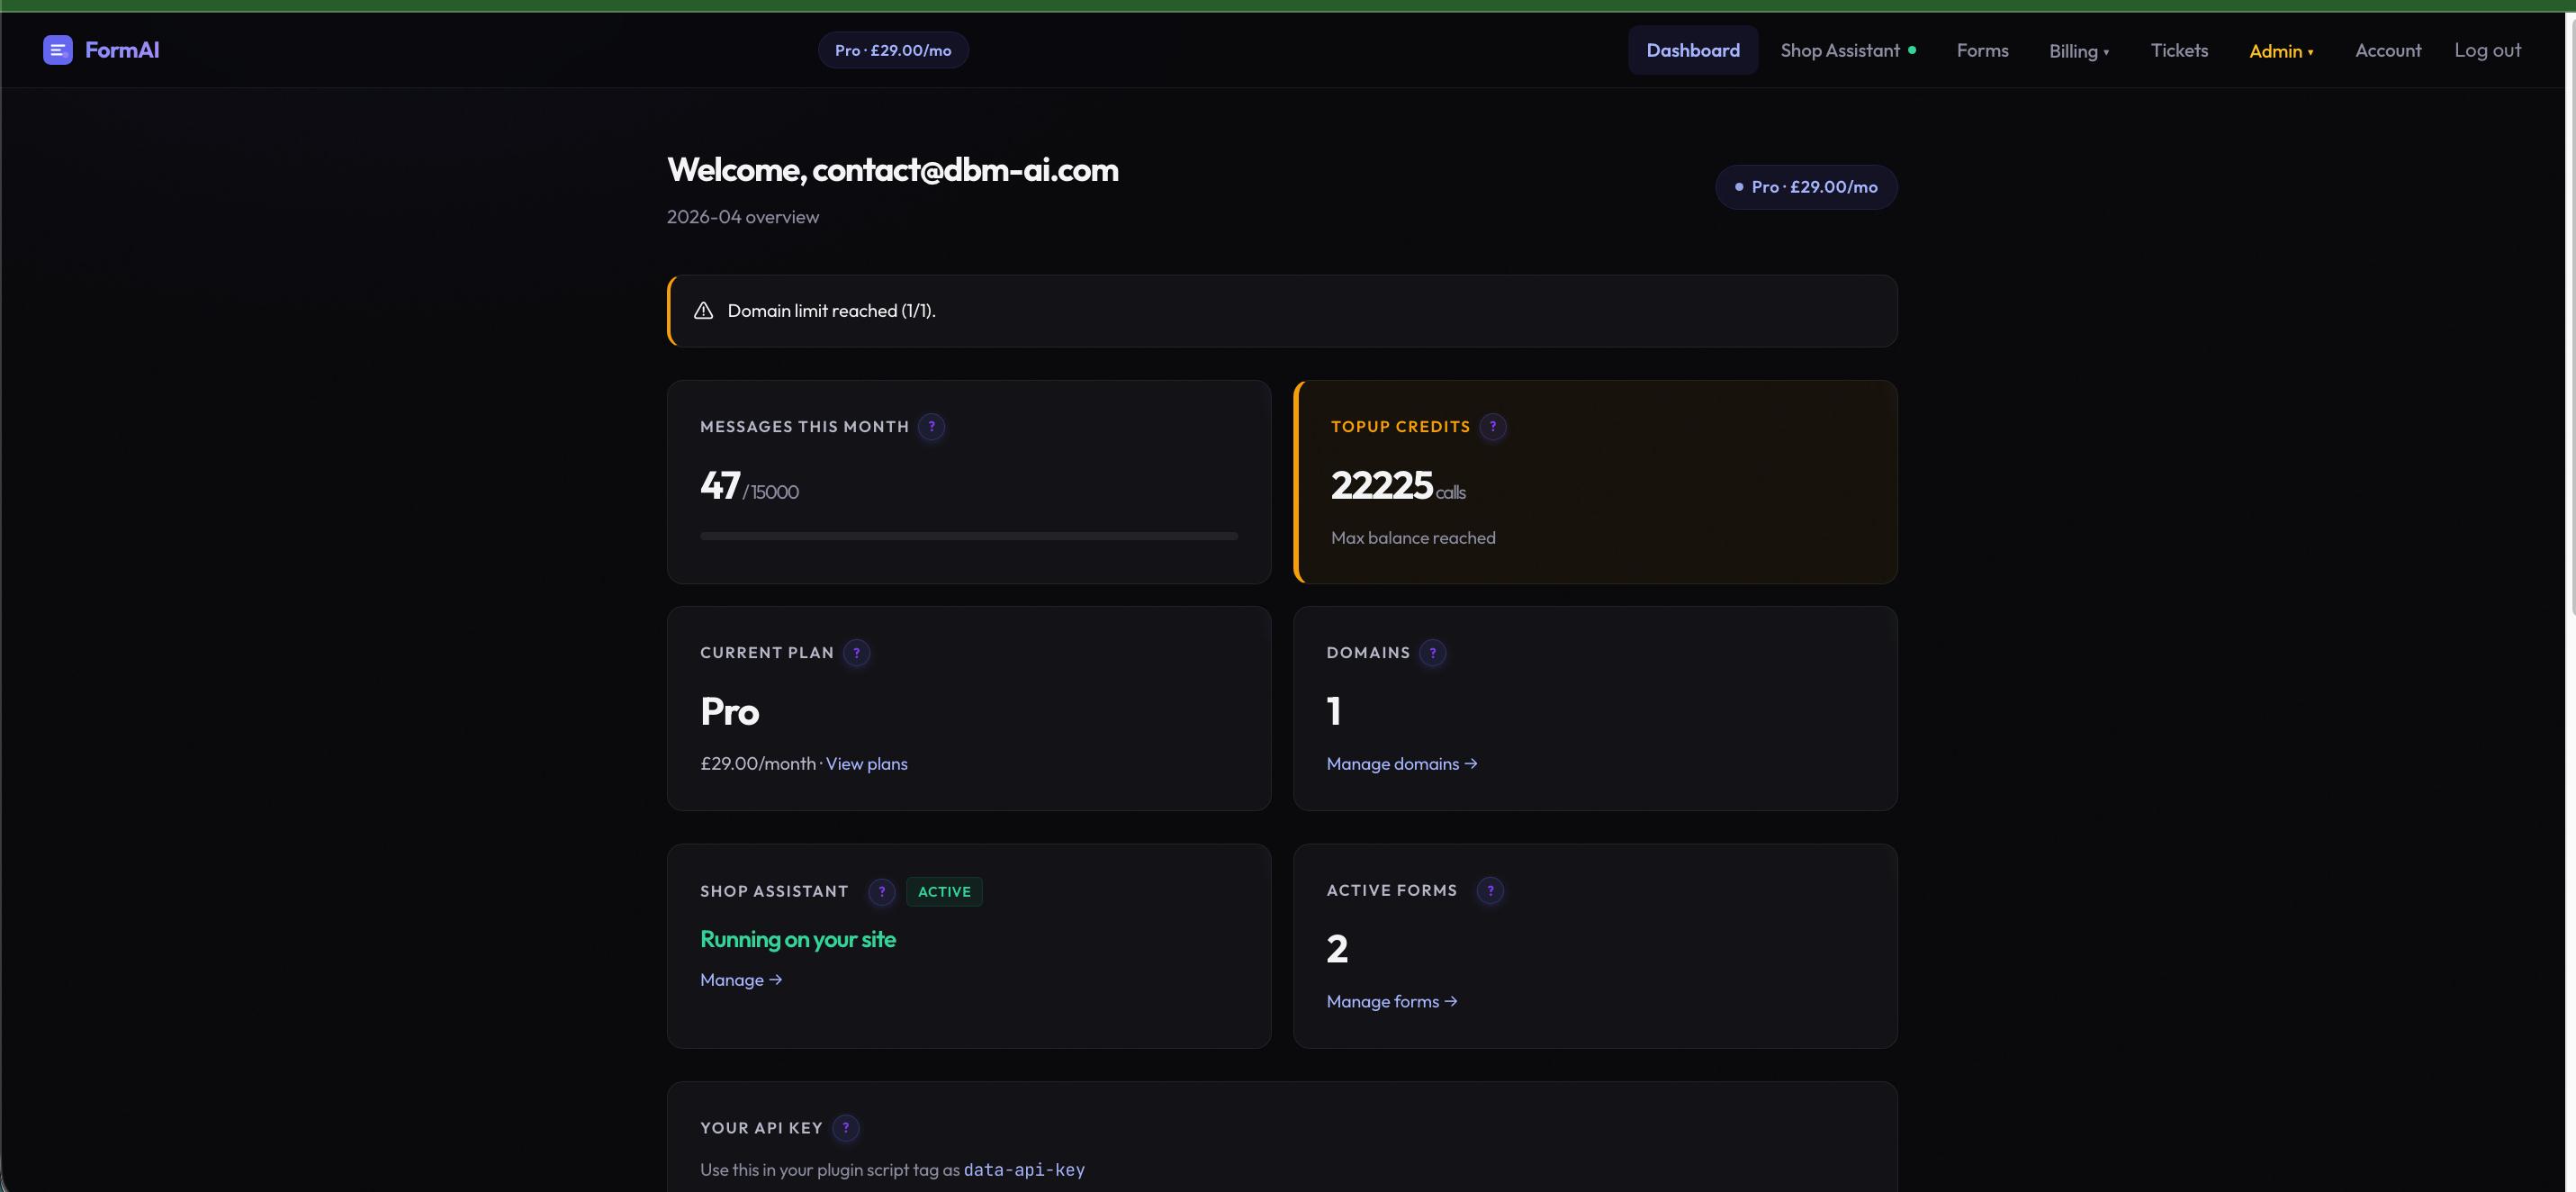The image size is (2576, 1192).
Task: Click the warning triangle in the domain limit alert
Action: (x=703, y=310)
